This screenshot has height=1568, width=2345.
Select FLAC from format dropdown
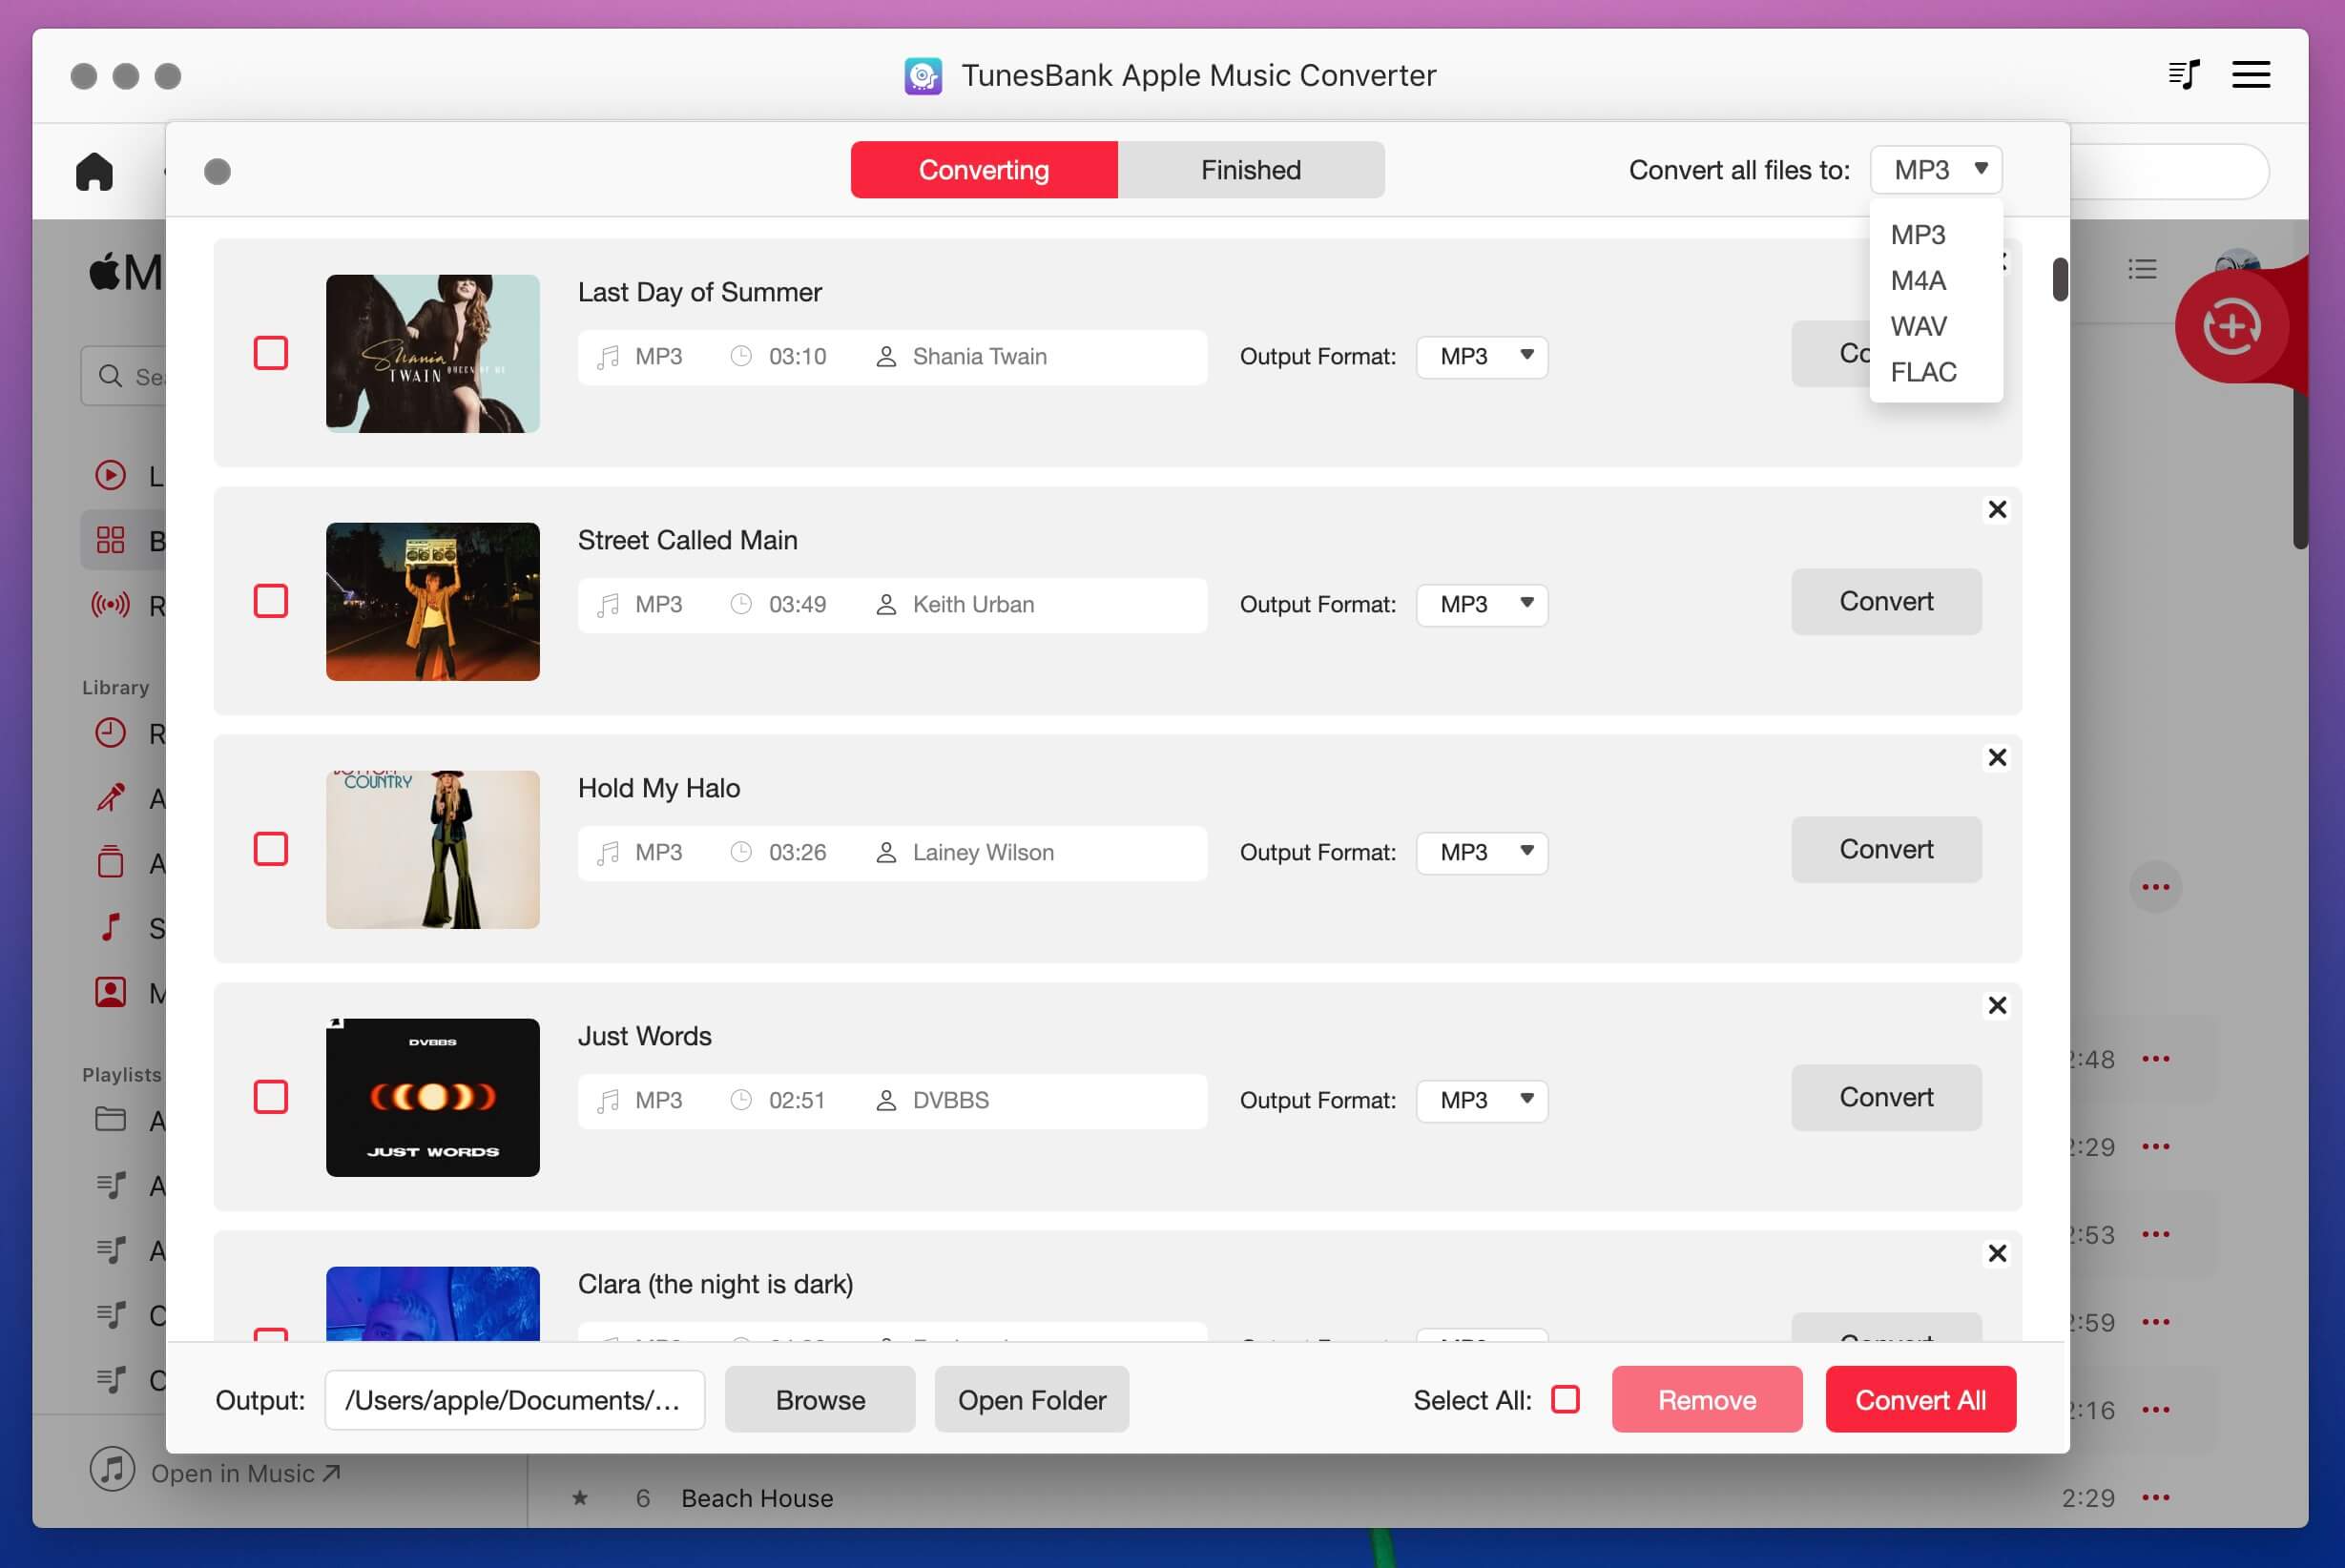[1923, 371]
